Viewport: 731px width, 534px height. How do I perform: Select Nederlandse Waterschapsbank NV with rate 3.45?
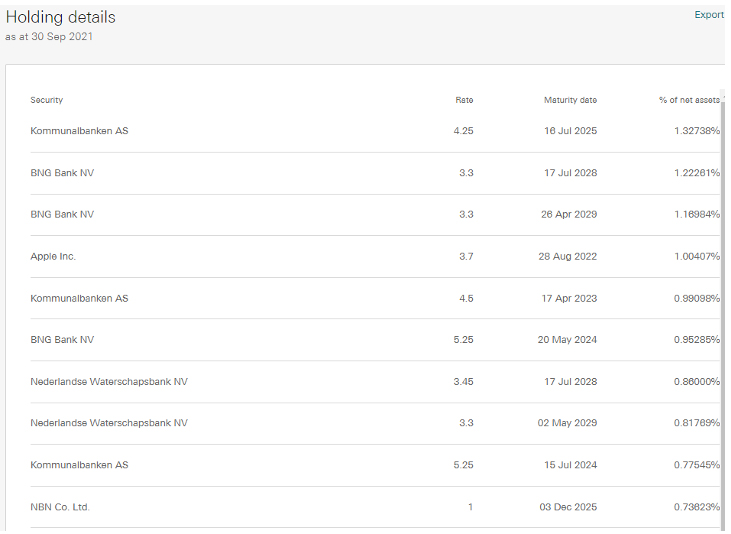[109, 381]
